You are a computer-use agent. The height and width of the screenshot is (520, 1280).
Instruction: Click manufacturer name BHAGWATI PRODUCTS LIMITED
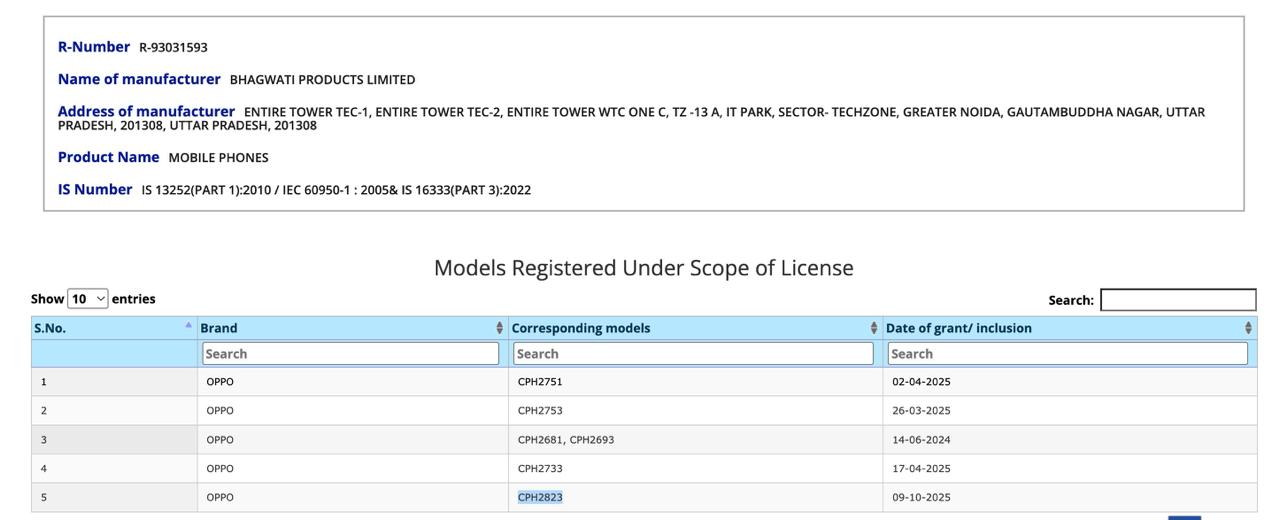(x=322, y=80)
